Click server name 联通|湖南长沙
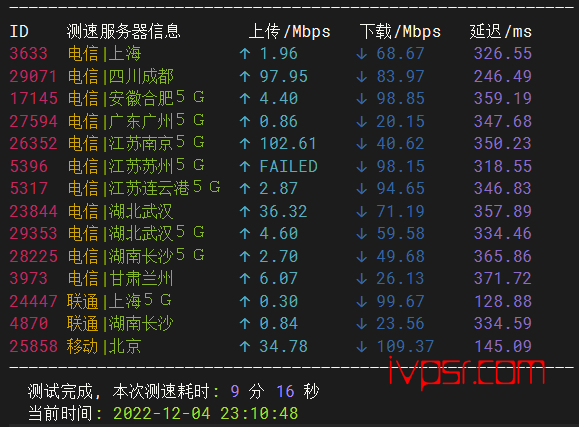The image size is (579, 427). point(120,324)
